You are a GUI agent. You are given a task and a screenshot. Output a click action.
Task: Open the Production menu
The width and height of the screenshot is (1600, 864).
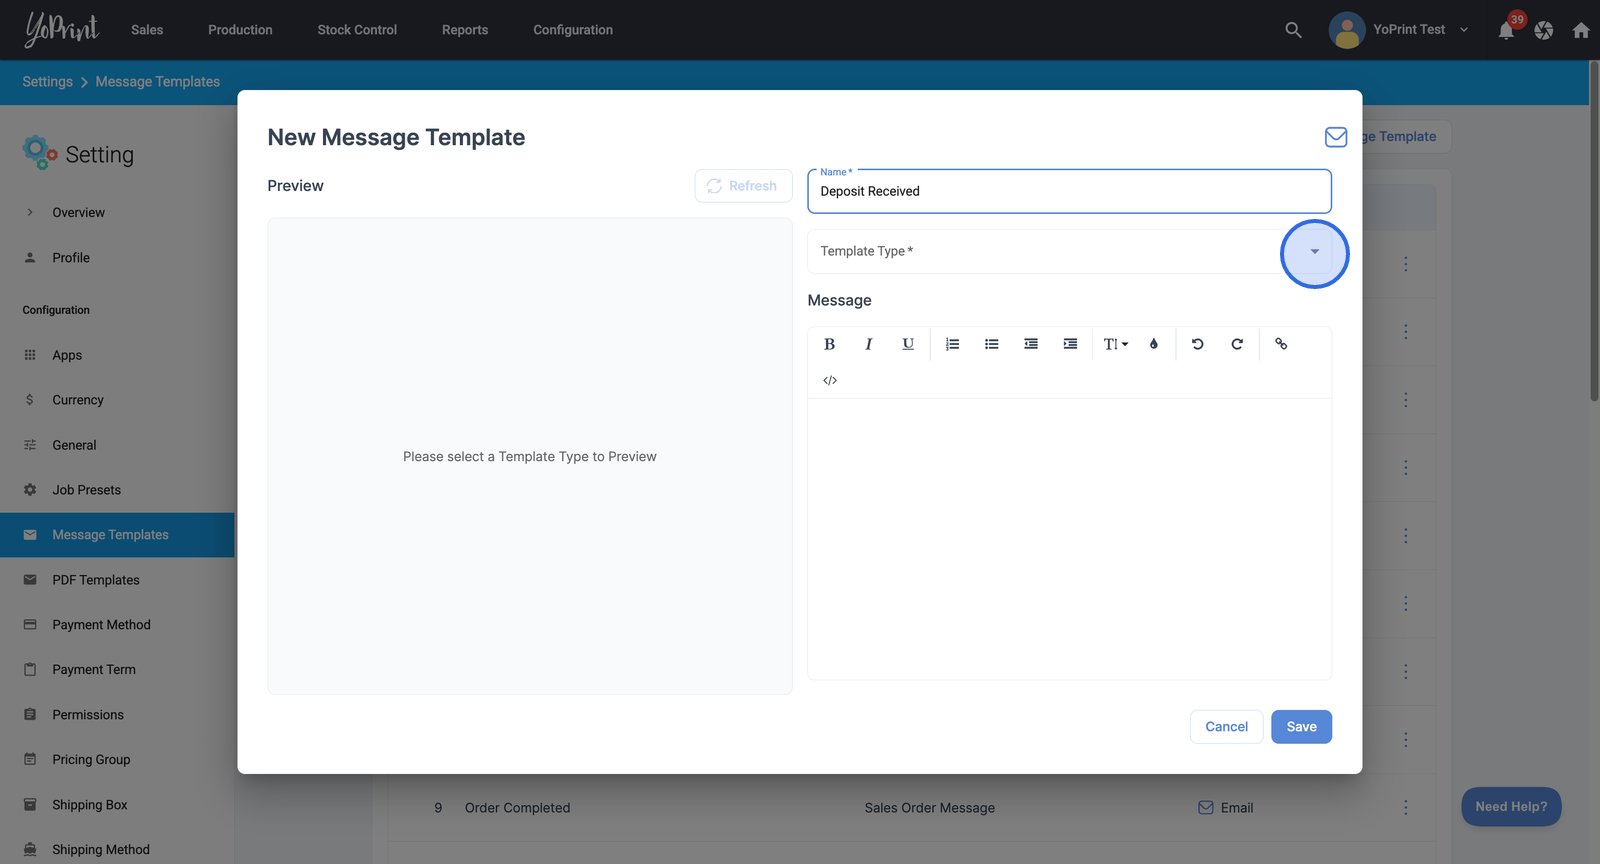tap(240, 30)
